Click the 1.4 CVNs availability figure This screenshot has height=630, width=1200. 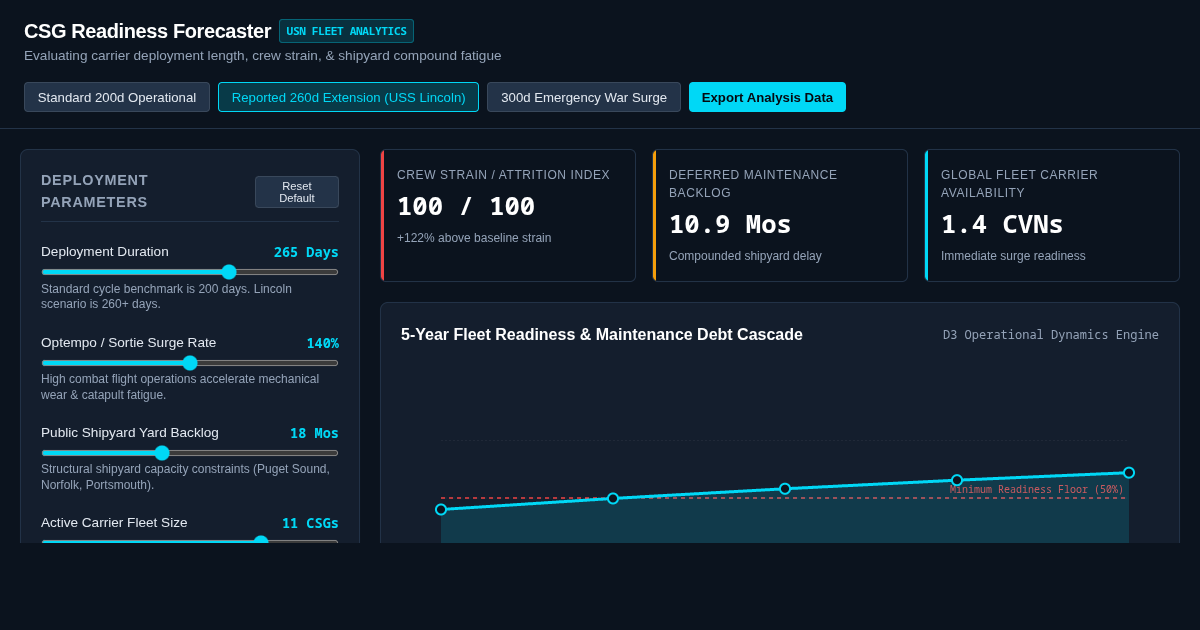pyautogui.click(x=1002, y=224)
